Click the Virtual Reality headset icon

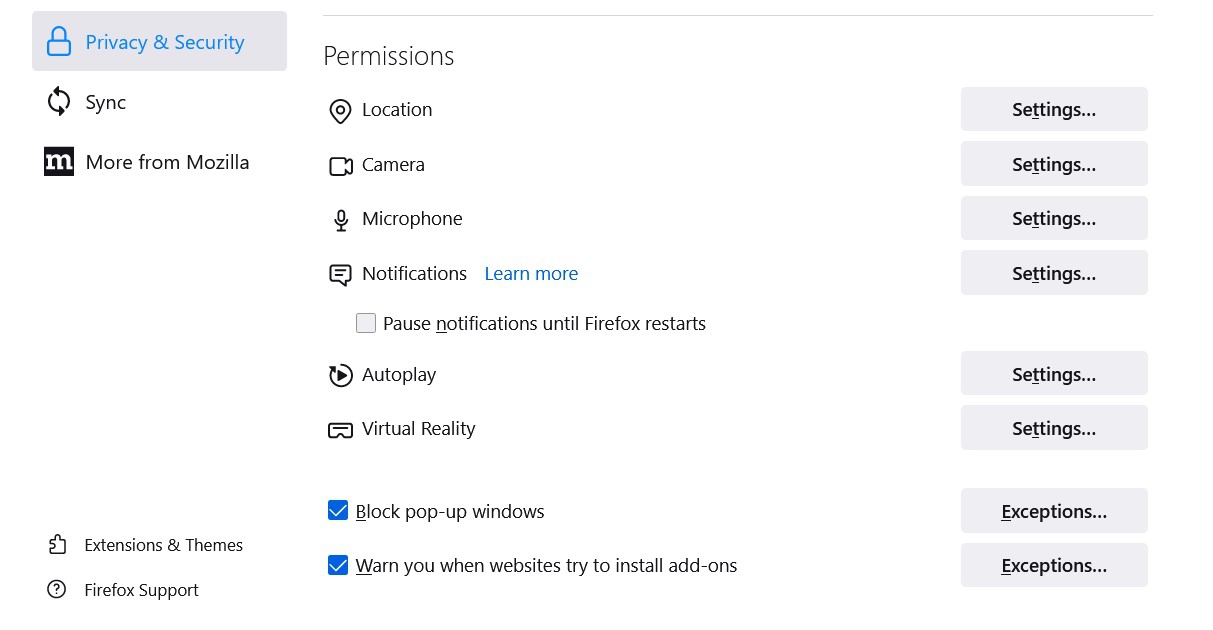point(340,430)
